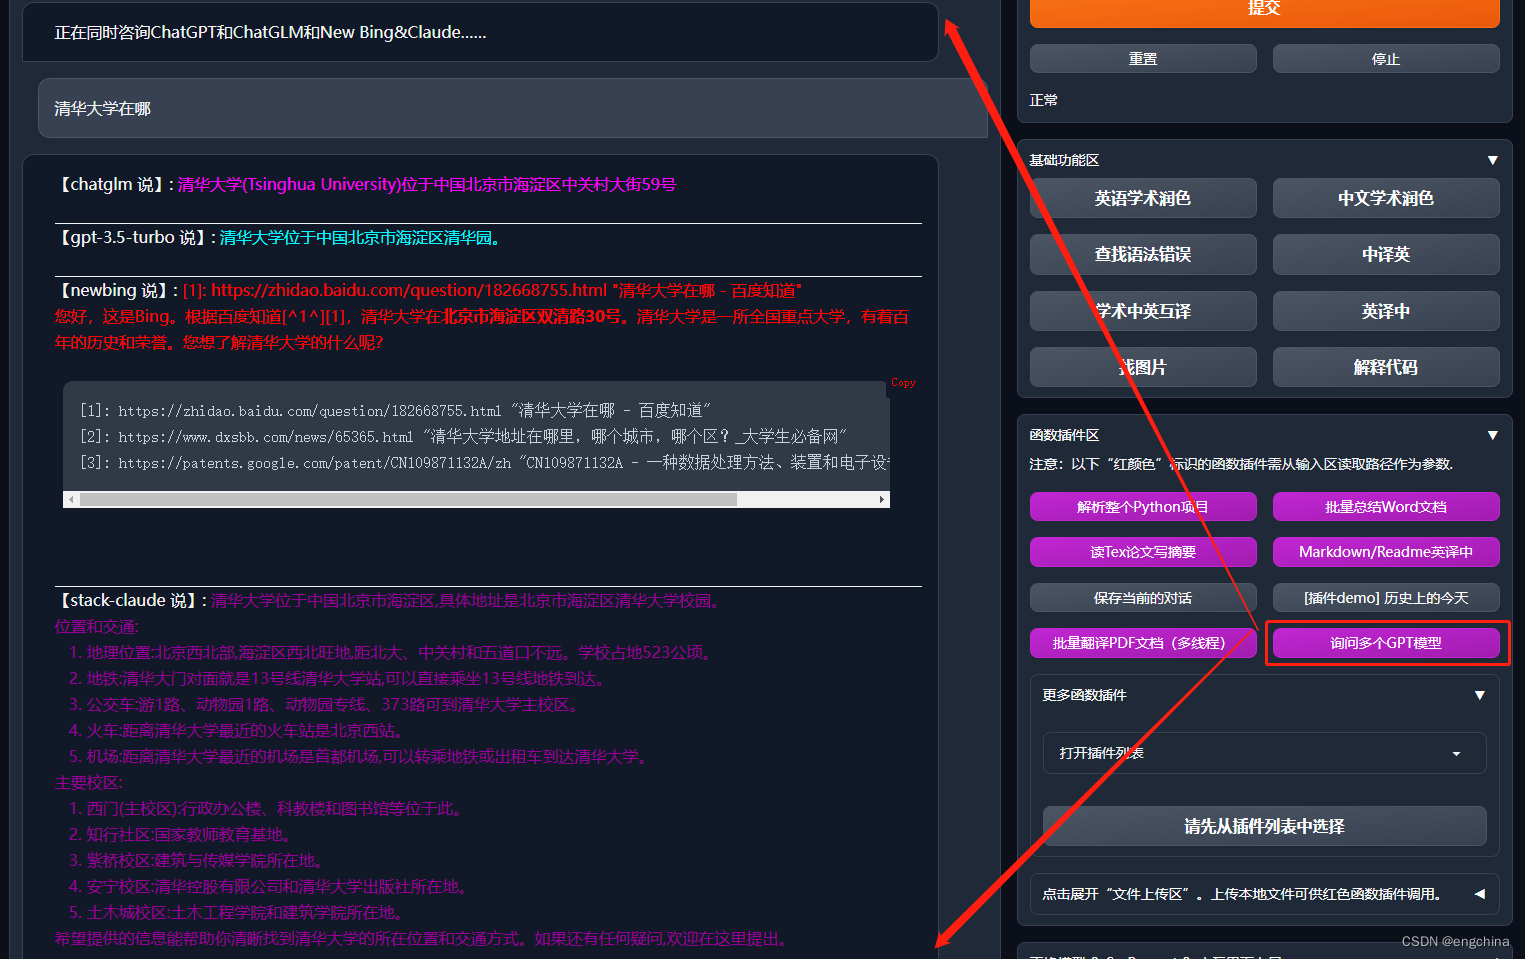The width and height of the screenshot is (1525, 959).
Task: Select 中文学术润色 function
Action: (x=1386, y=198)
